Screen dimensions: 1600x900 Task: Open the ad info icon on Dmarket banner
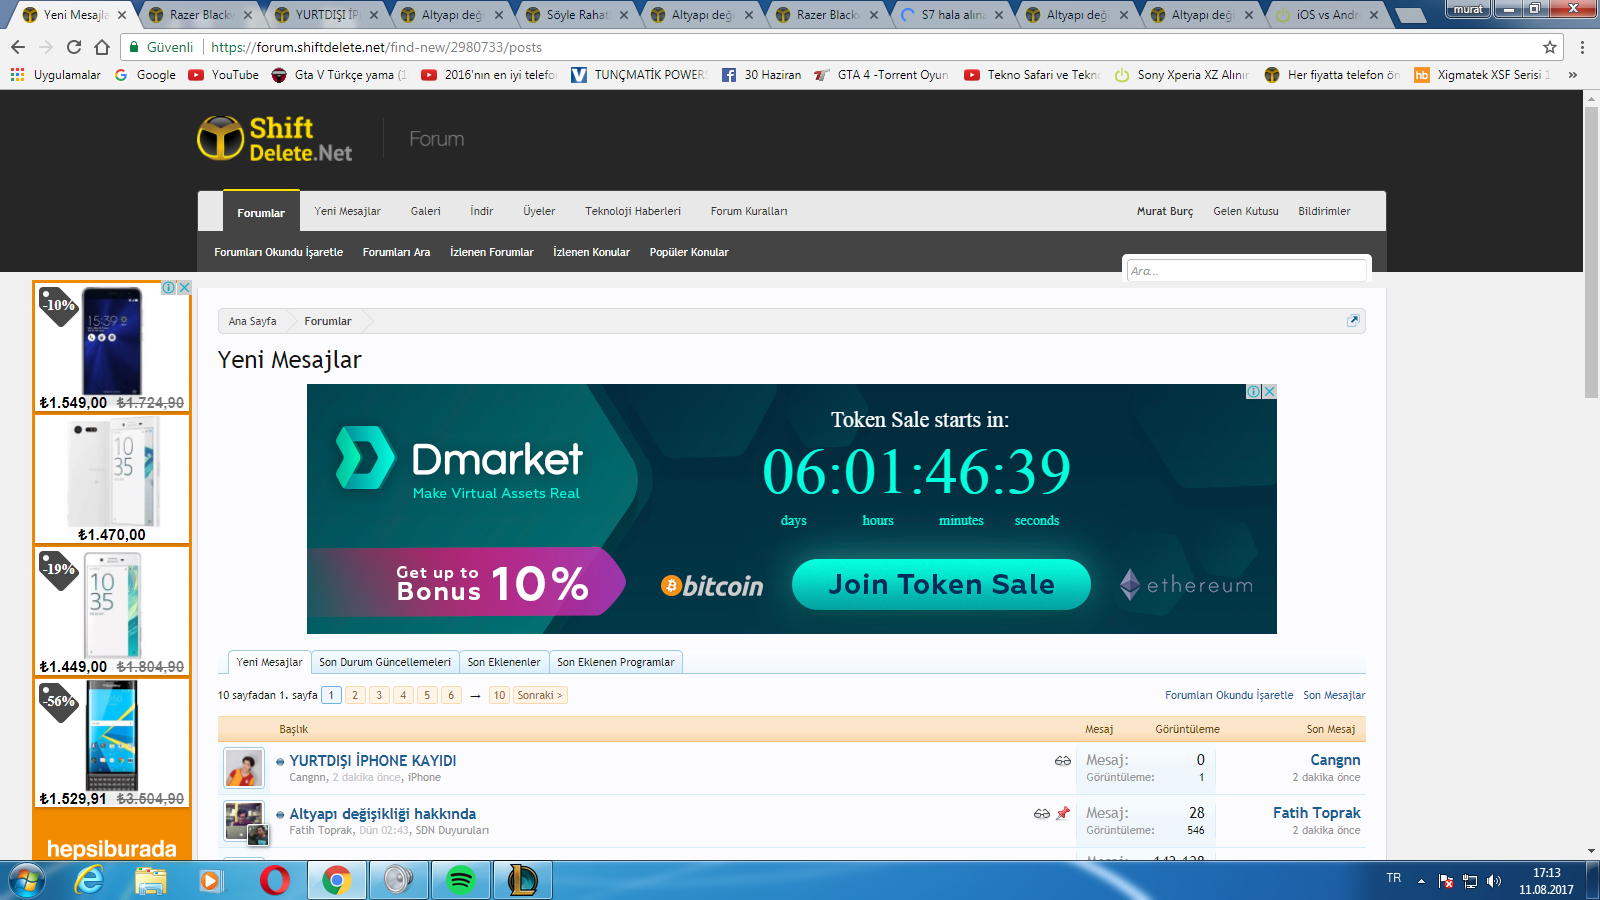coord(1253,392)
